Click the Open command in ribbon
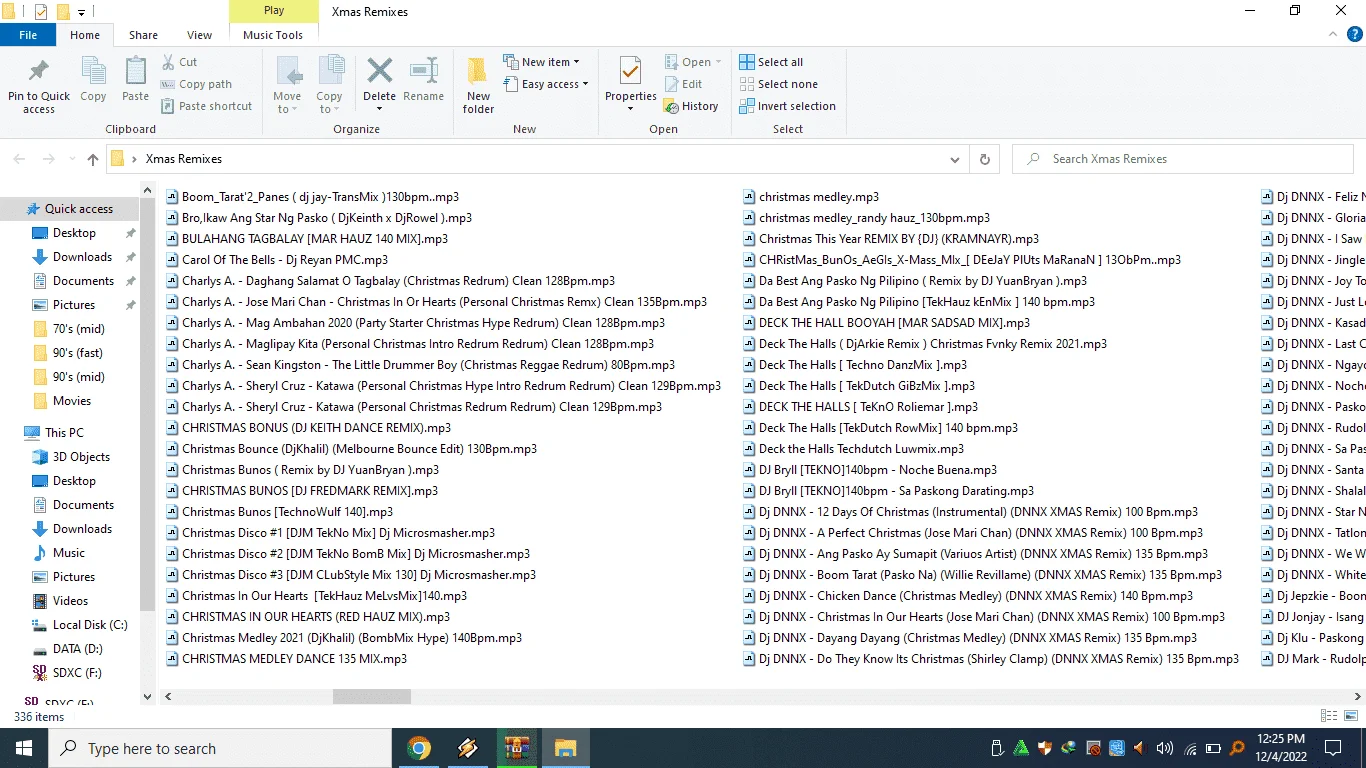1366x768 pixels. pyautogui.click(x=693, y=62)
